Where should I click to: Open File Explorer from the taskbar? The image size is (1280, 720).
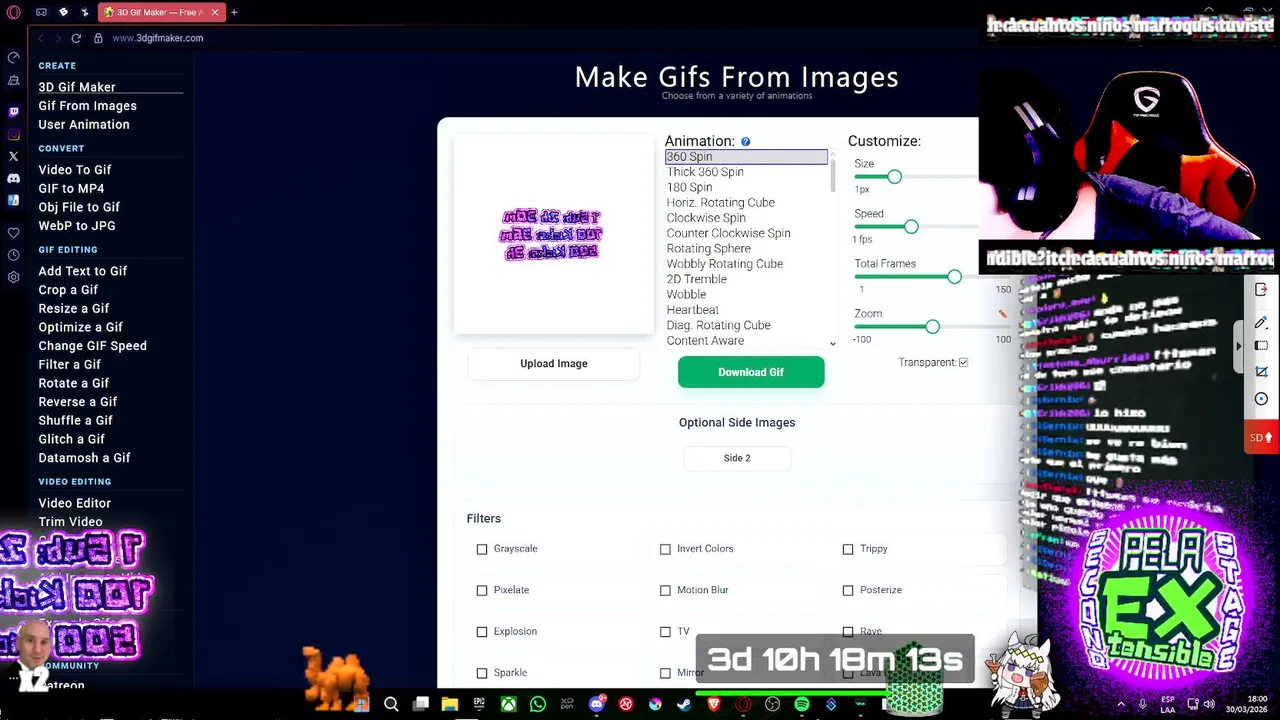coord(450,704)
